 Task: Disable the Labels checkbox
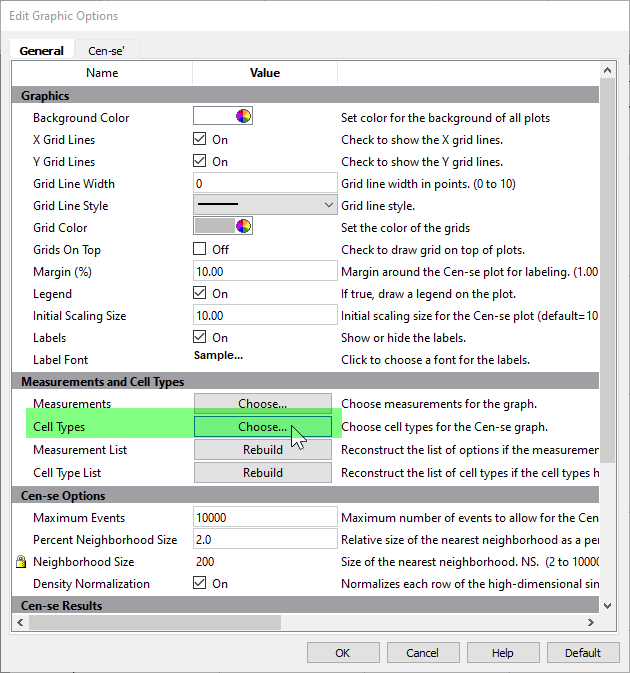[x=200, y=337]
